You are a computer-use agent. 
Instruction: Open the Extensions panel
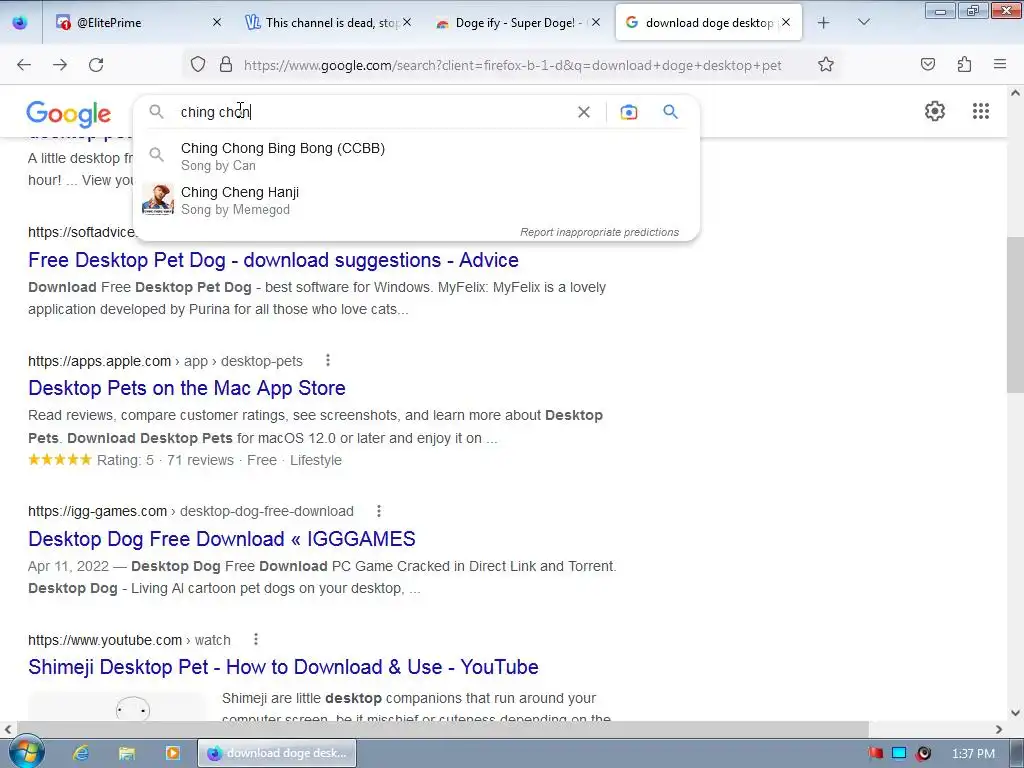click(964, 64)
